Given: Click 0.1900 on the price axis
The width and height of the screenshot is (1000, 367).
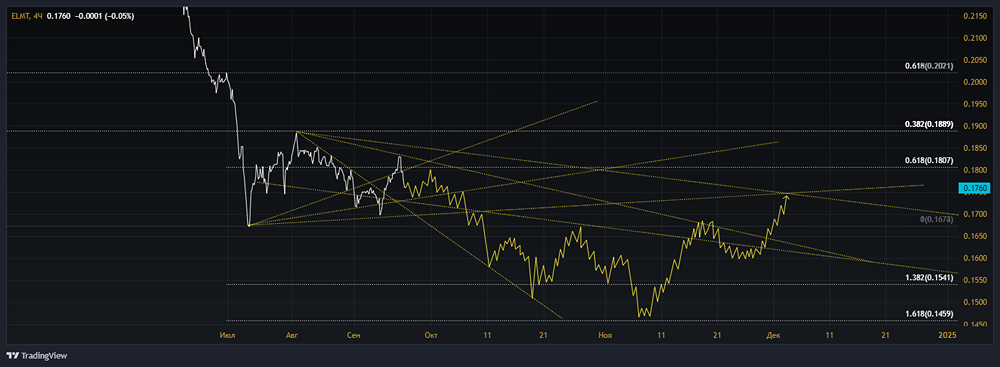Looking at the screenshot, I should click(976, 126).
